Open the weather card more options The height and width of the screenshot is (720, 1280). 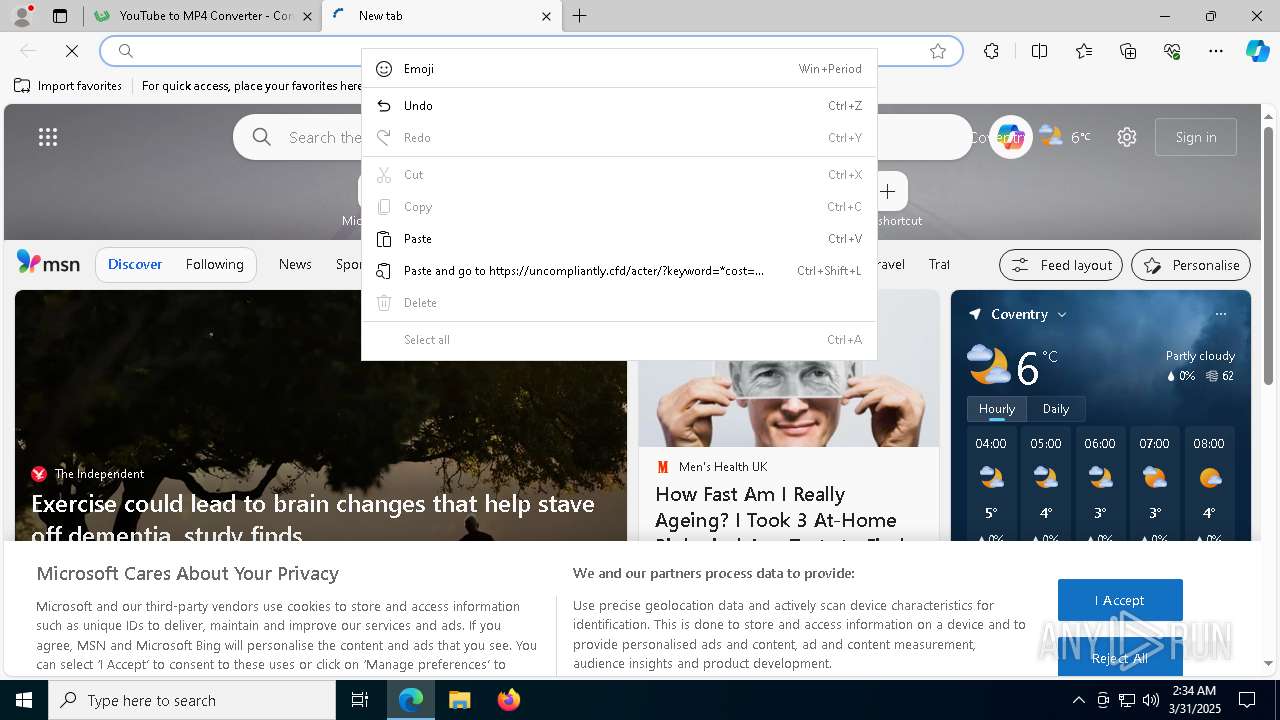(1220, 314)
